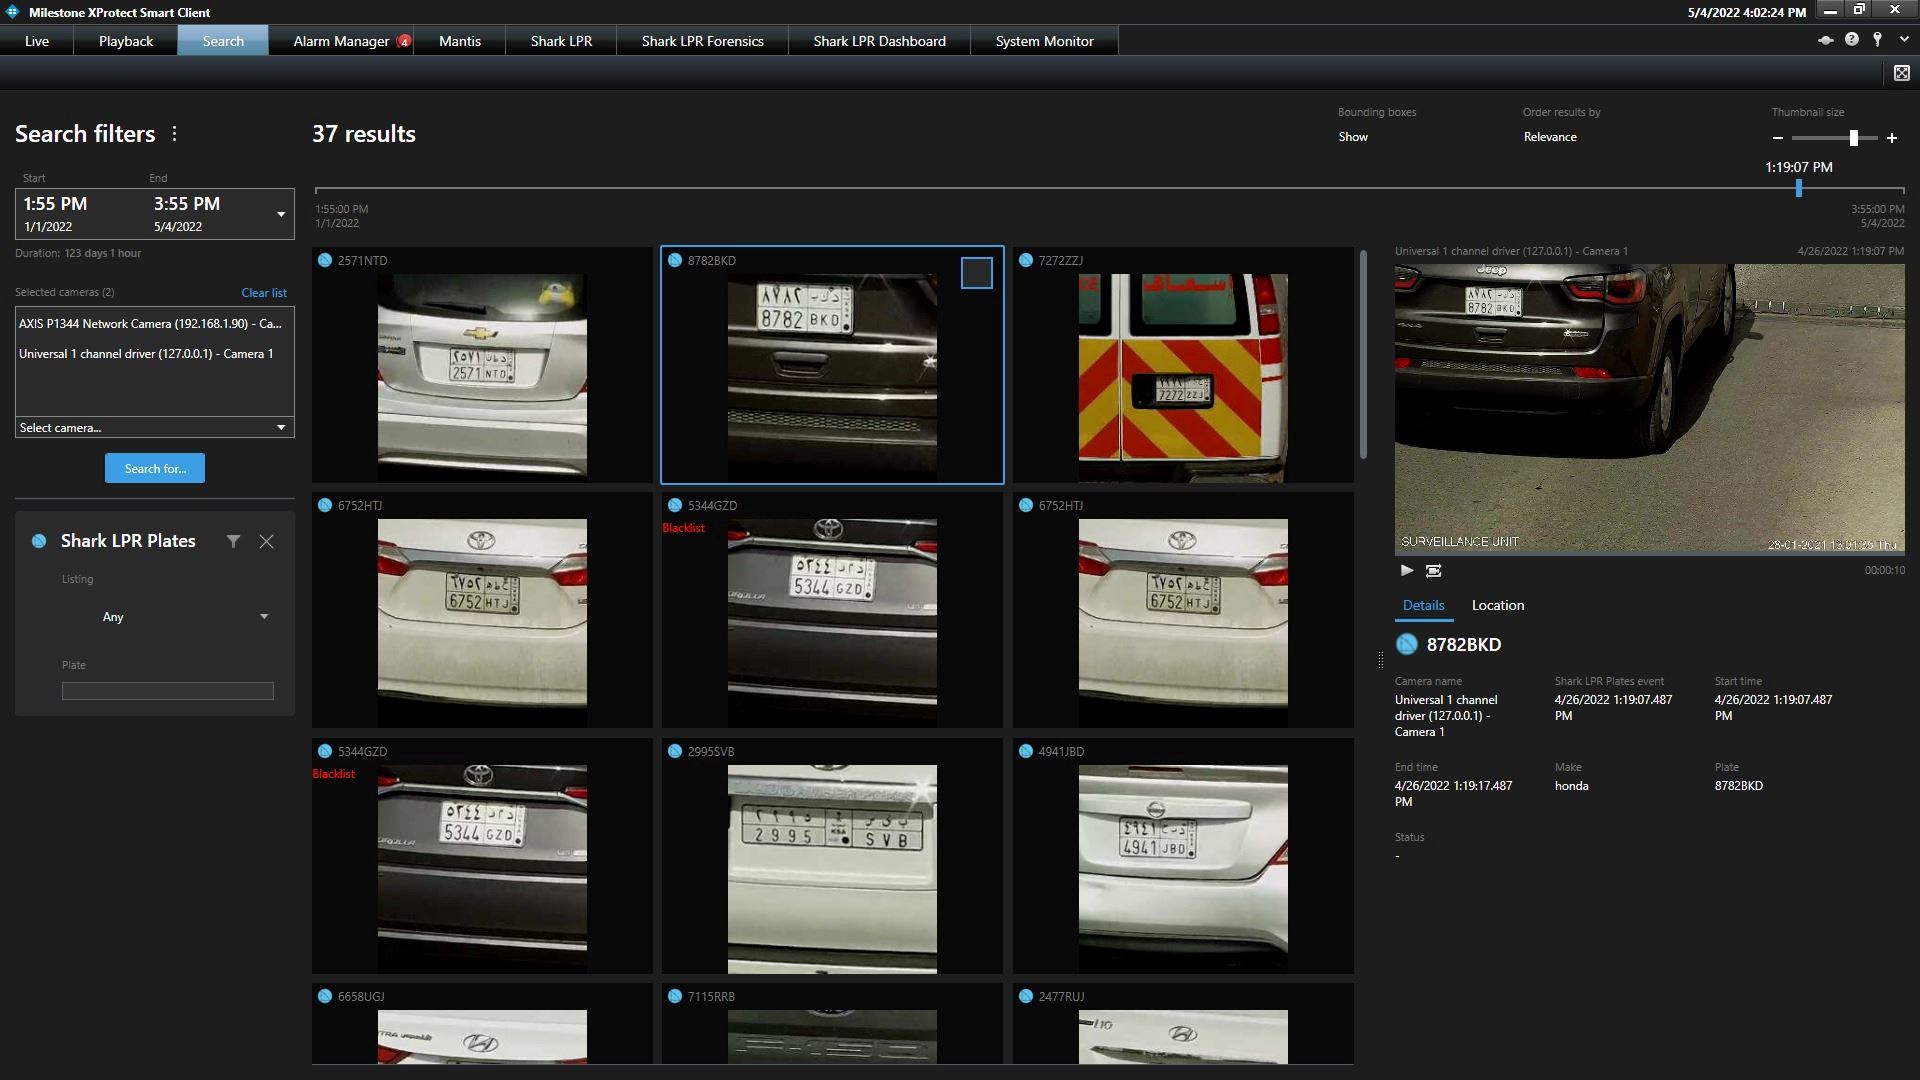The height and width of the screenshot is (1080, 1920).
Task: Open the 2995SVB result thumbnail
Action: [832, 868]
